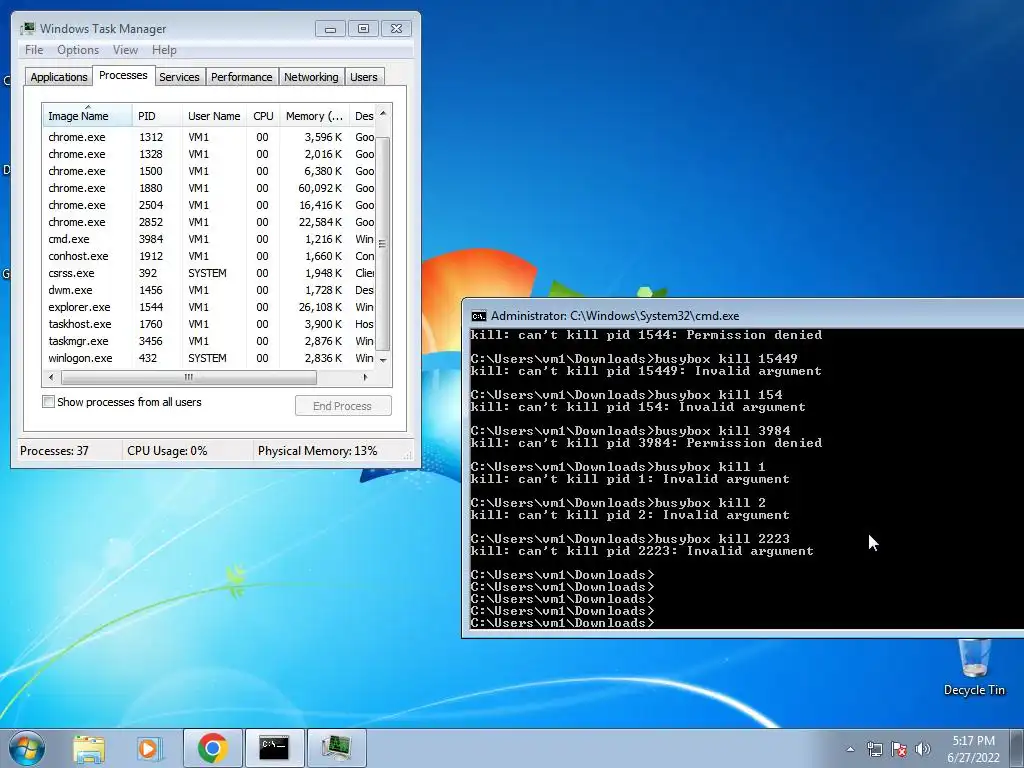Select chrome.exe row with PID 2504
The image size is (1024, 768).
pyautogui.click(x=209, y=205)
